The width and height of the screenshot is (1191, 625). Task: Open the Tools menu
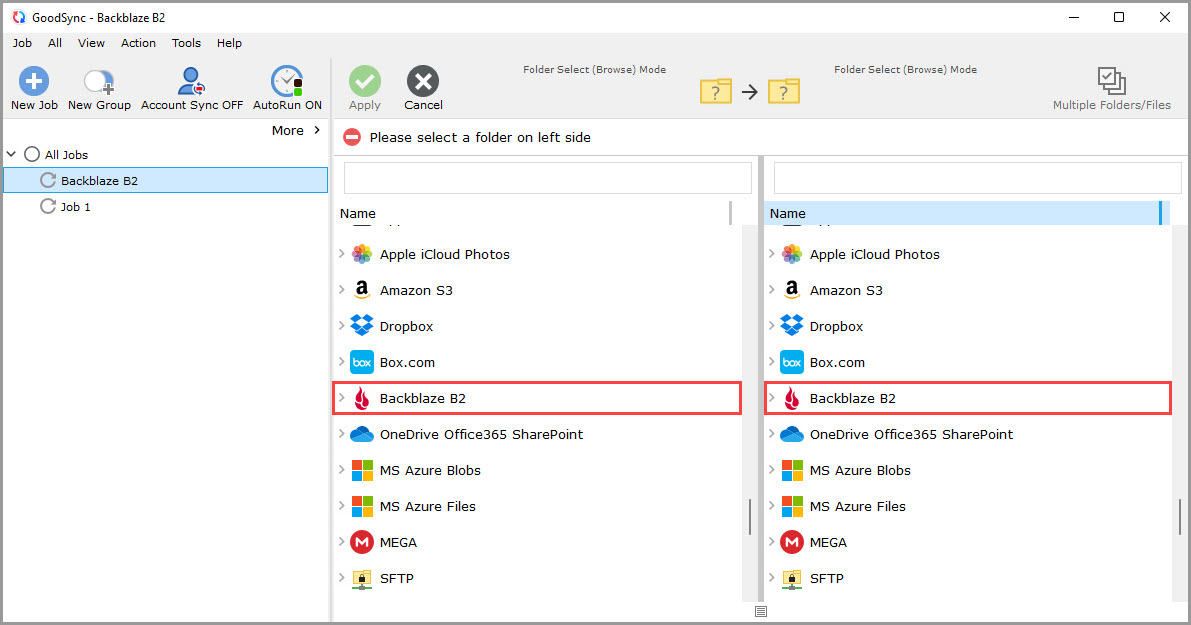pos(186,43)
